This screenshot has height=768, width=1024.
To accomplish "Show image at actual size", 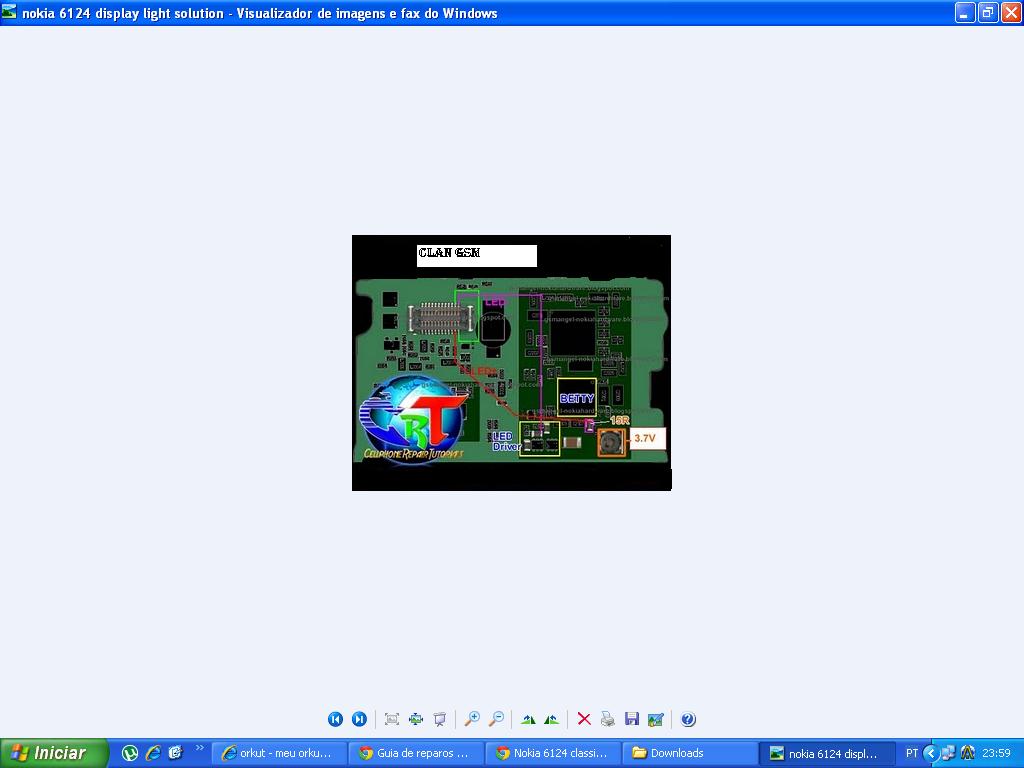I will [x=416, y=719].
